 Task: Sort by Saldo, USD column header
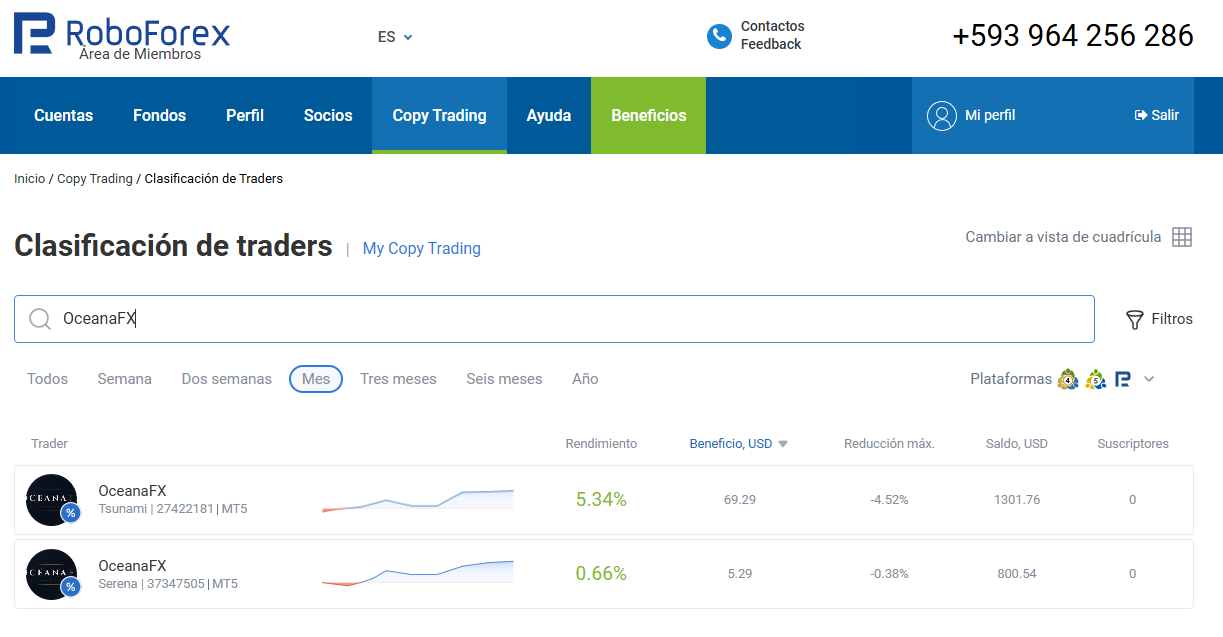(1017, 444)
